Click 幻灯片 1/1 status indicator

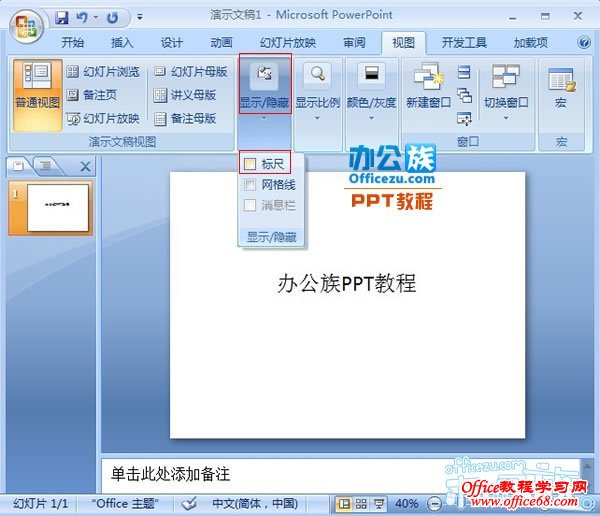[x=40, y=504]
